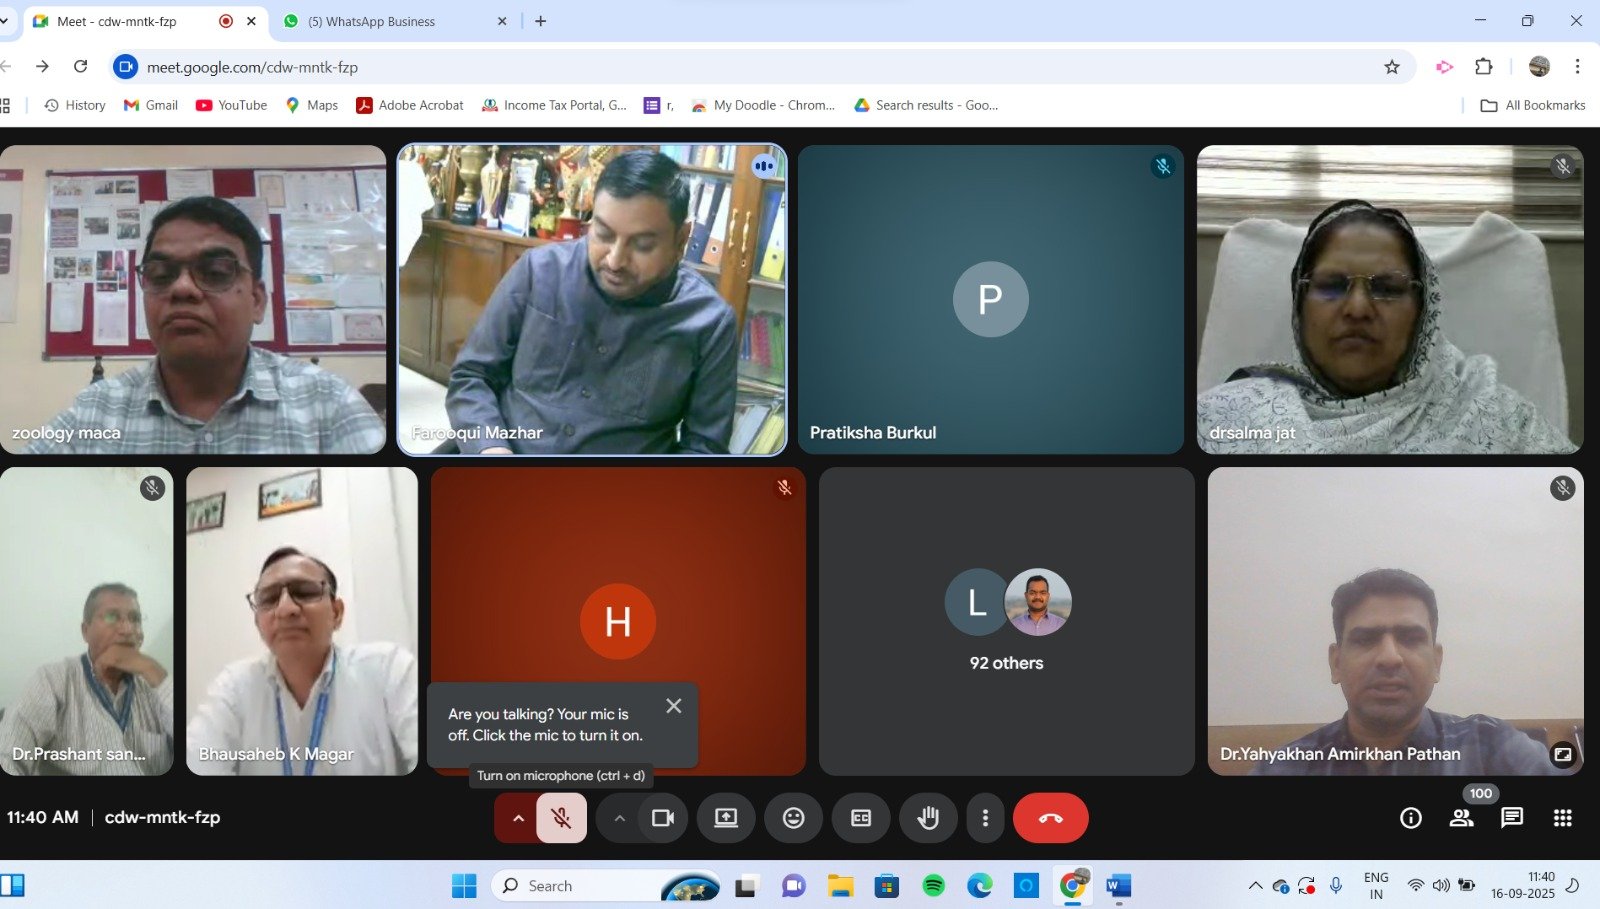The height and width of the screenshot is (909, 1600).
Task: Dismiss the mic-off notification with its X
Action: point(673,705)
